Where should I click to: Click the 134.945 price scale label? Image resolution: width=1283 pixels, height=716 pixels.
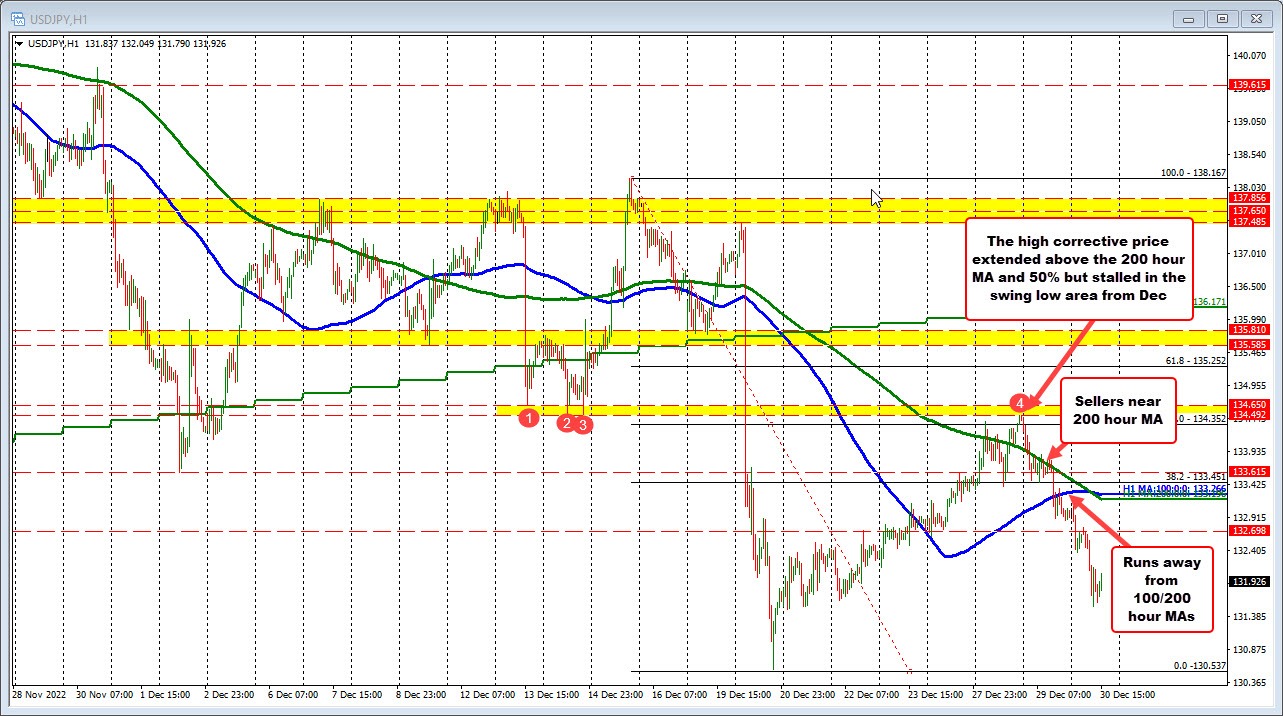coord(1248,386)
